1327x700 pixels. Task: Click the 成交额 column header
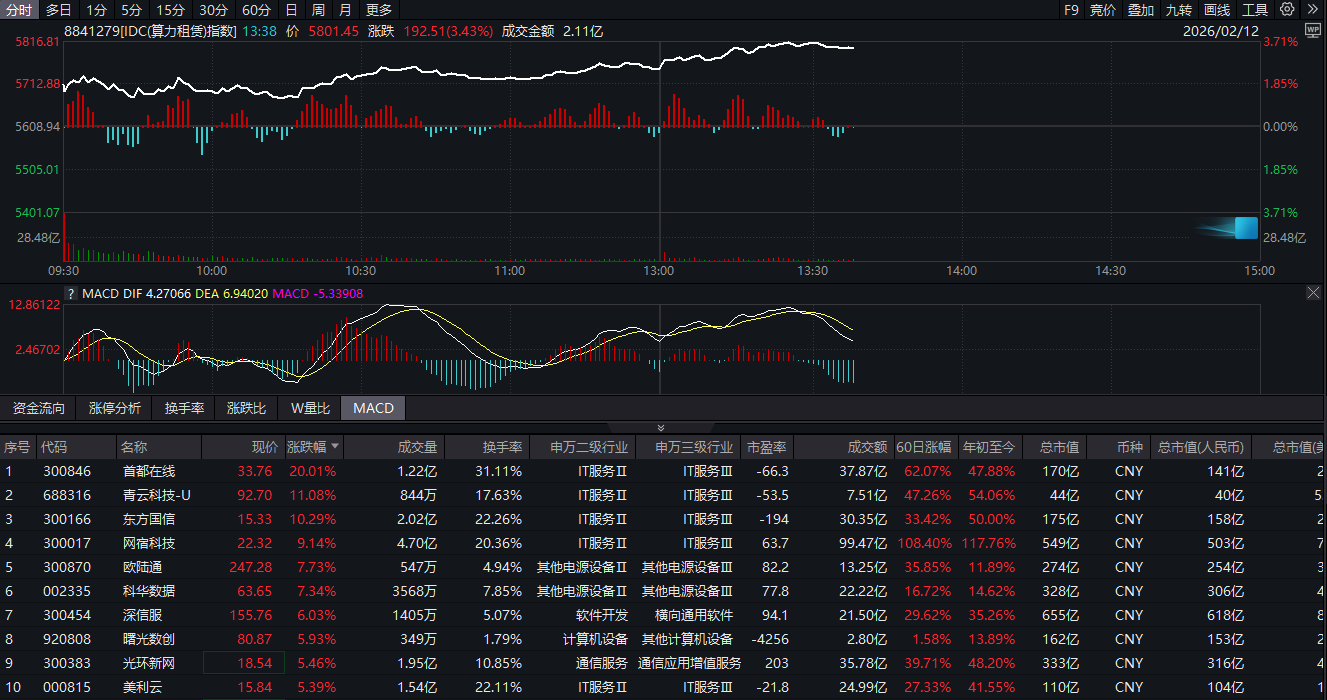[867, 447]
